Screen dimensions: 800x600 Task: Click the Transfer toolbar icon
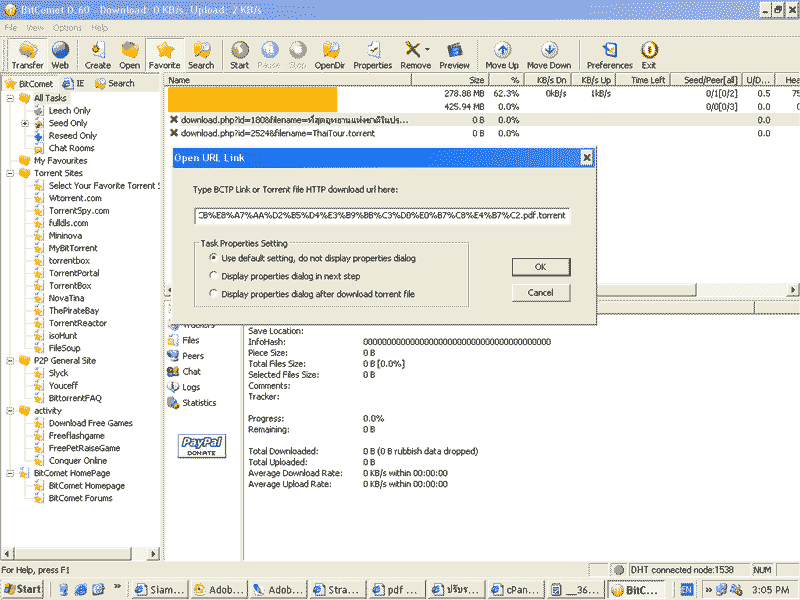tap(27, 54)
